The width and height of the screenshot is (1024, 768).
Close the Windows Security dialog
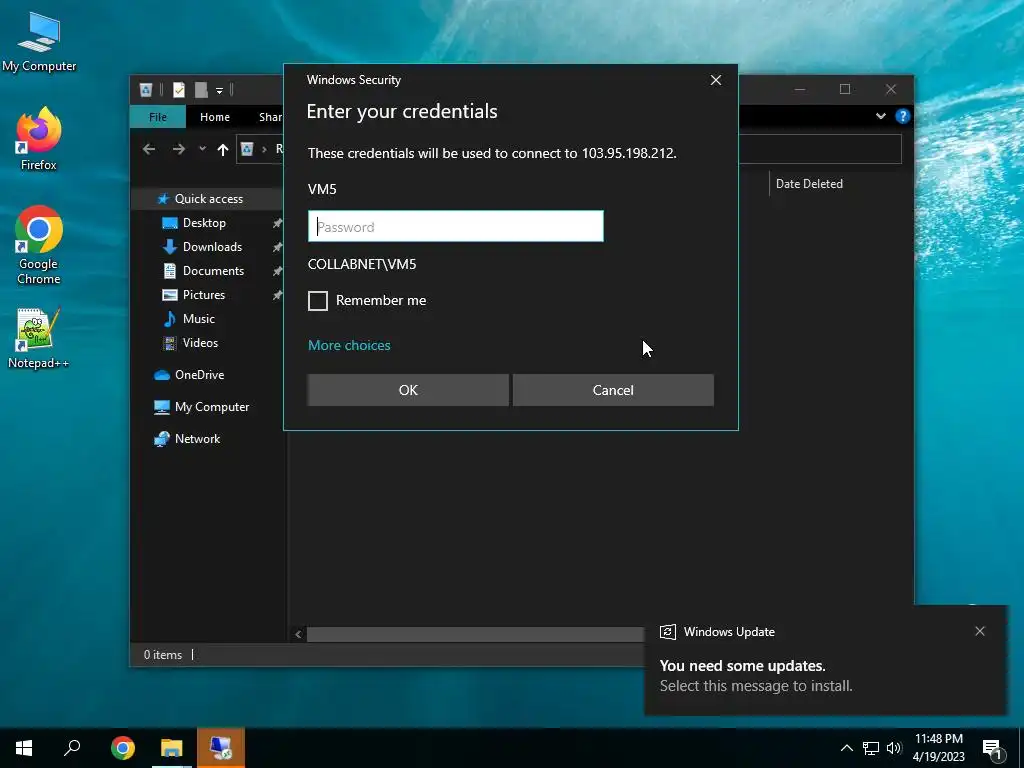coord(716,80)
